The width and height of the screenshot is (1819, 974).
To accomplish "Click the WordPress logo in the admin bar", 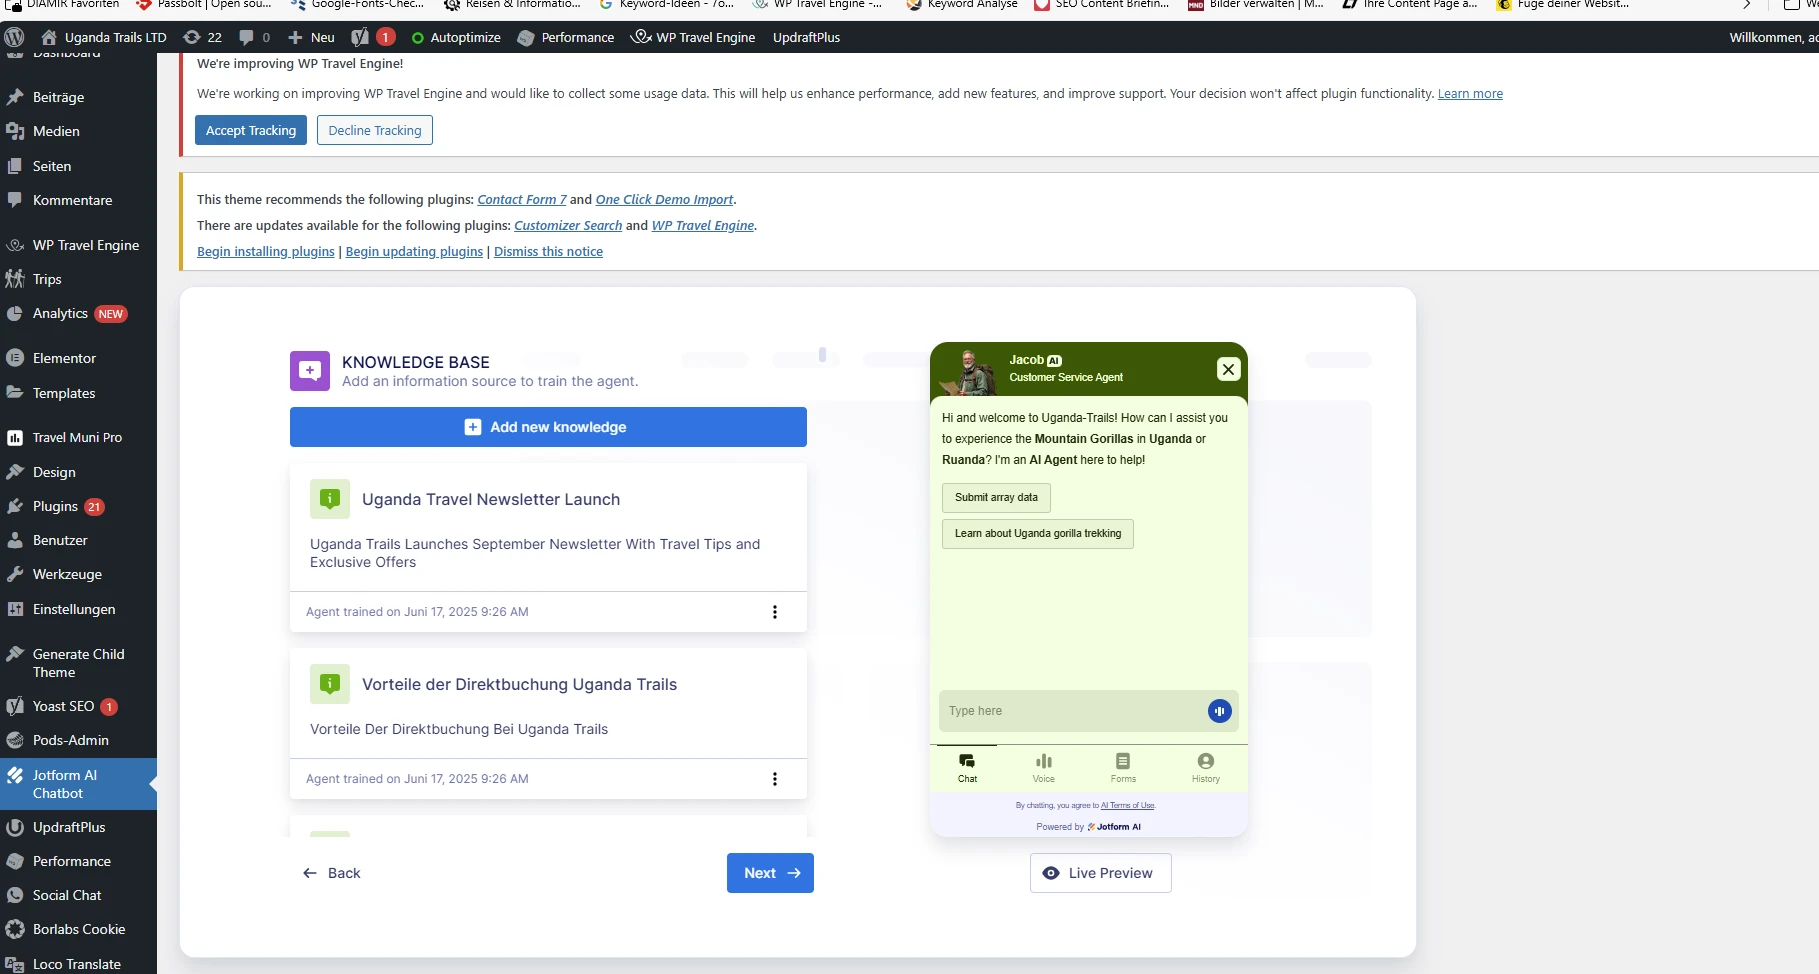I will [x=14, y=37].
